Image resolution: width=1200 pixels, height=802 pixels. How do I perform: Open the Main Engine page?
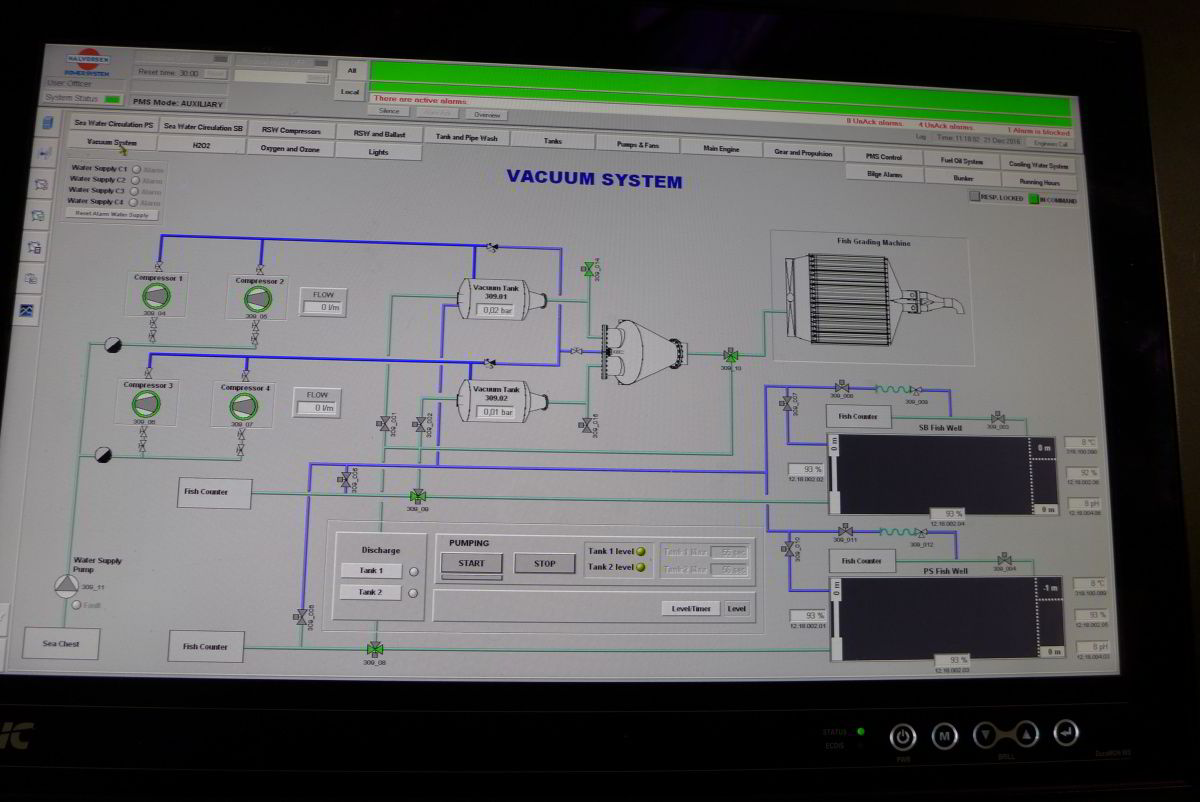(x=721, y=148)
